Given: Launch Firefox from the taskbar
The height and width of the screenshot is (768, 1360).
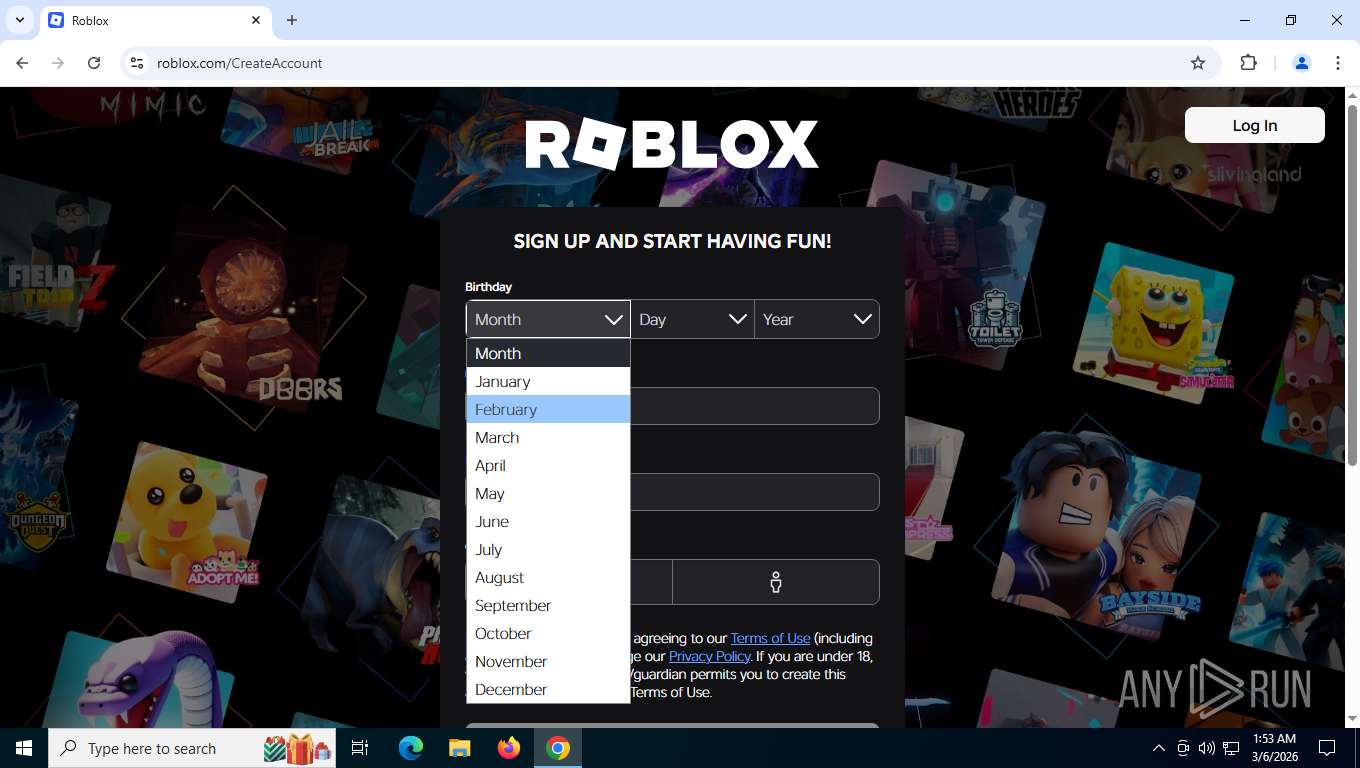Looking at the screenshot, I should [509, 748].
